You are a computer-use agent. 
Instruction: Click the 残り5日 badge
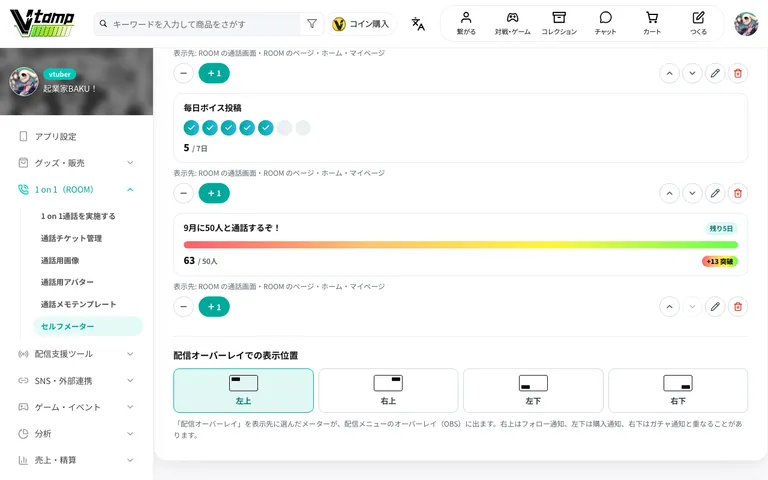coord(721,229)
